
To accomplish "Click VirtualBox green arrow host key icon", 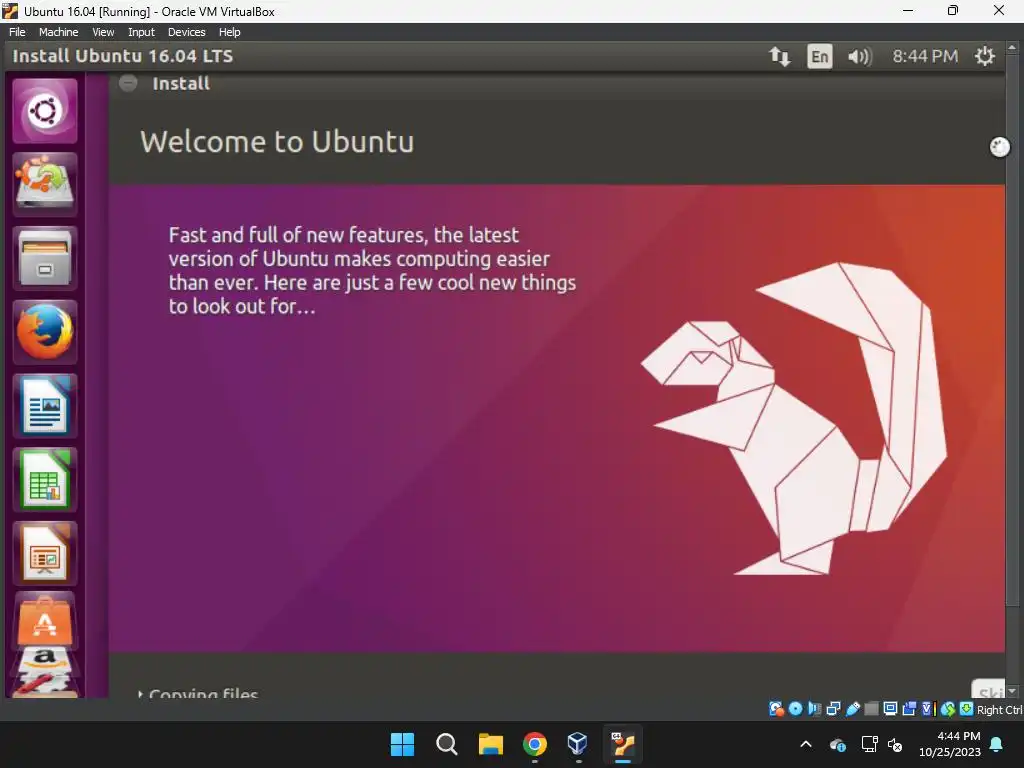I will click(x=967, y=709).
